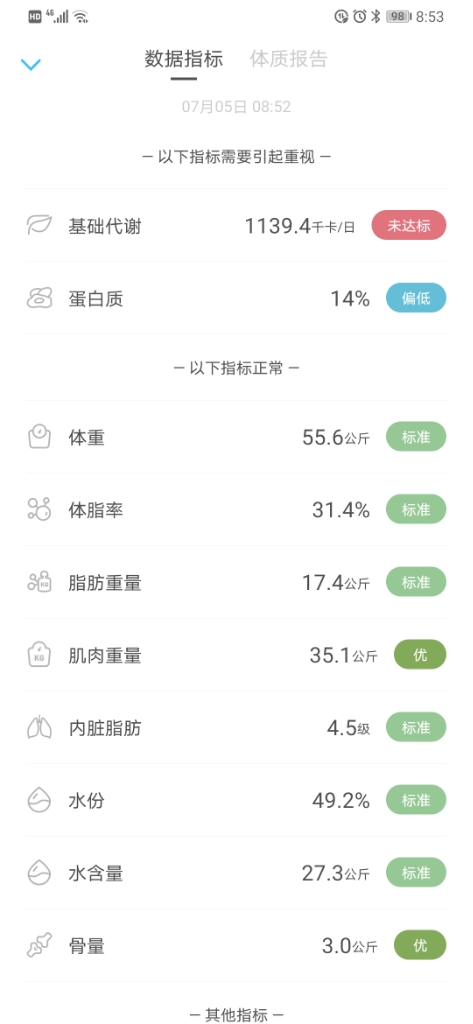Tap the 优 badge for 肌肉重量
Image resolution: width=473 pixels, height=1024 pixels.
(x=420, y=655)
